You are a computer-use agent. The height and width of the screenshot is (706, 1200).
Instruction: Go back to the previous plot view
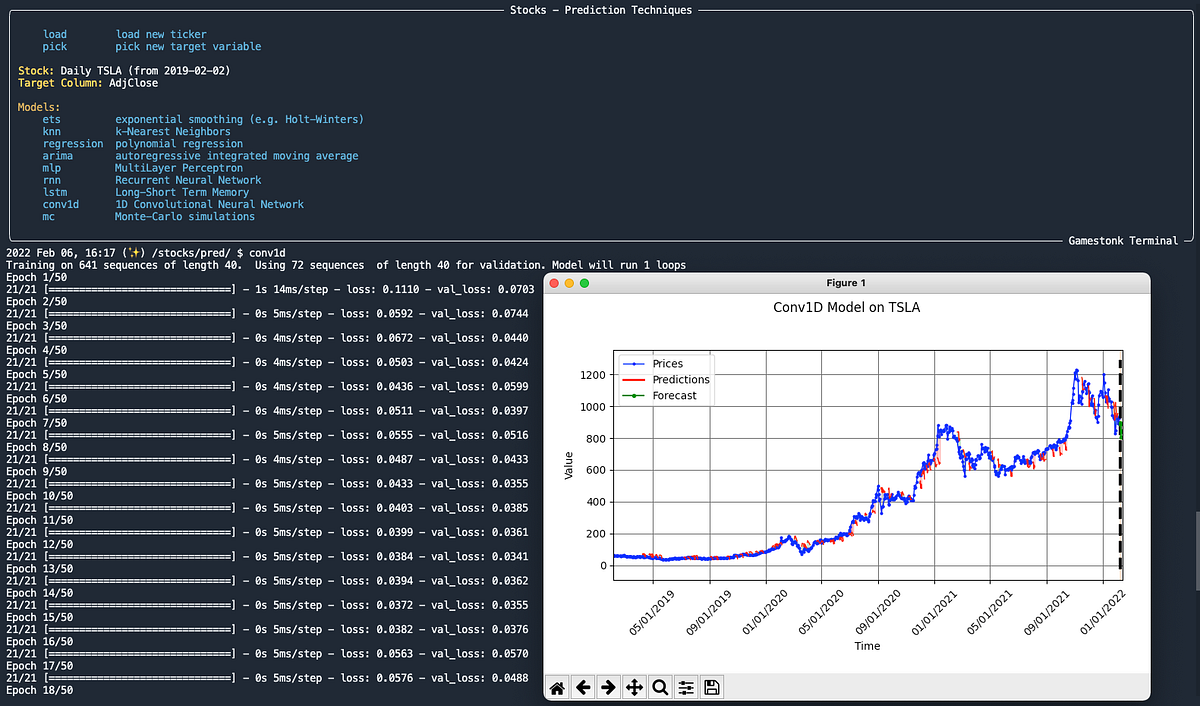pyautogui.click(x=583, y=687)
